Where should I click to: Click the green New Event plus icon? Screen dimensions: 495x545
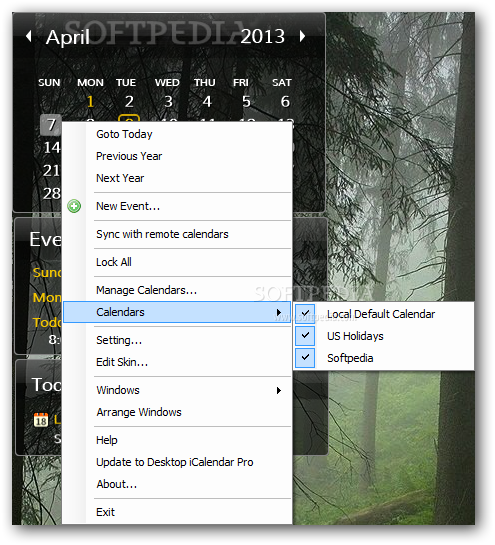(74, 206)
